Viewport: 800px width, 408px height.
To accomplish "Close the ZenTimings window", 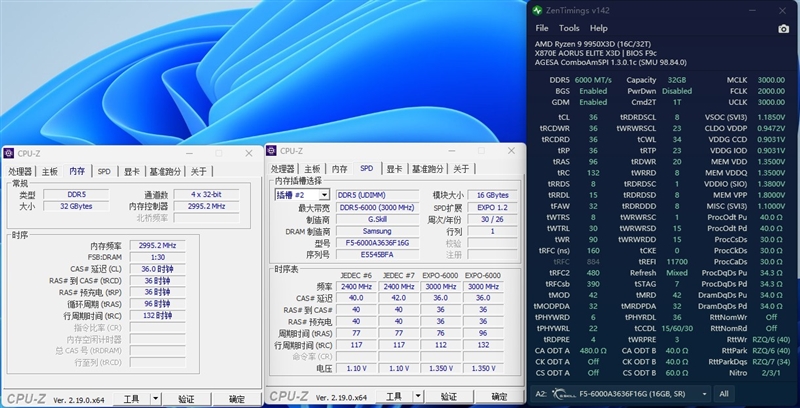I will point(783,10).
